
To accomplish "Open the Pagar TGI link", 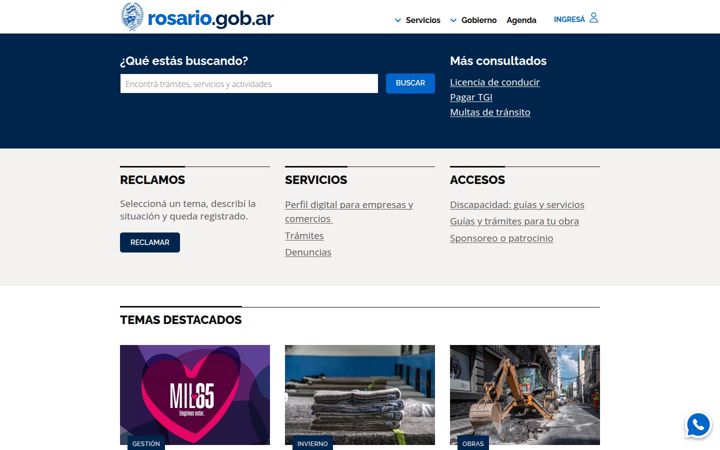I will click(x=471, y=97).
